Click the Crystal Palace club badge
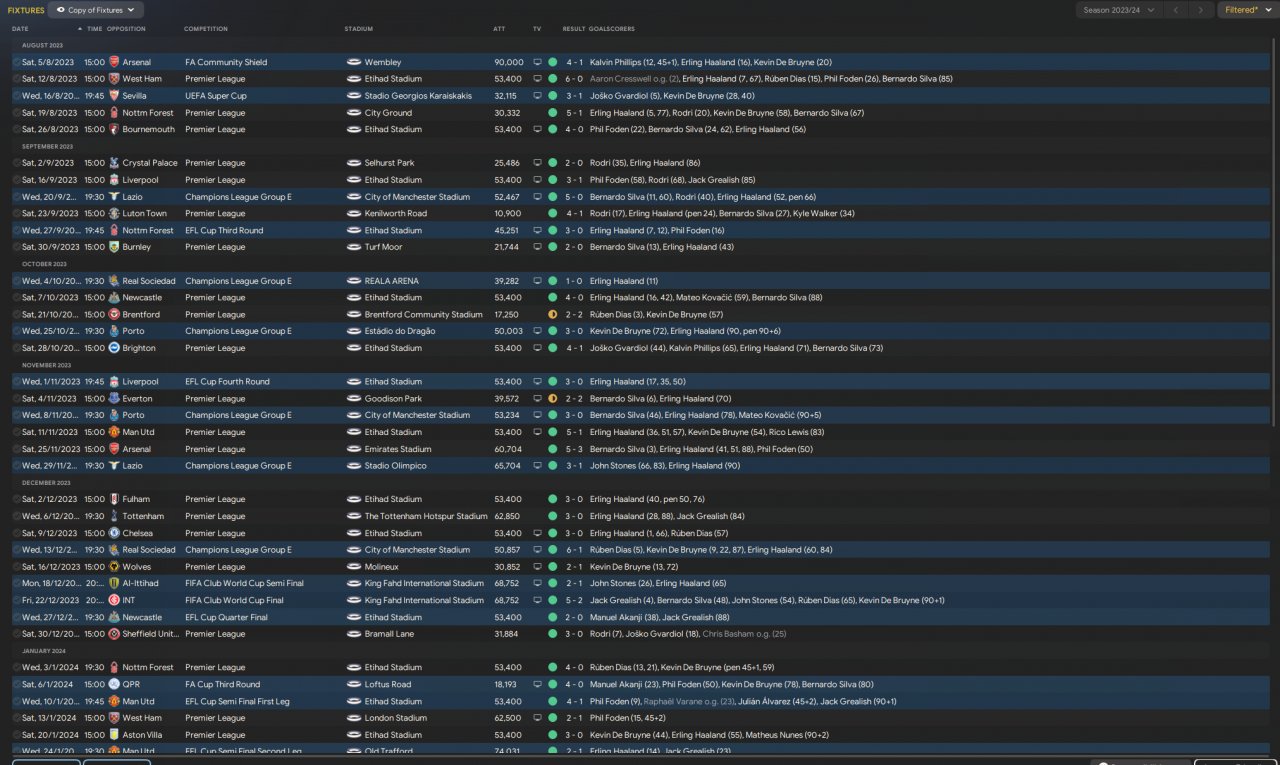 tap(114, 163)
